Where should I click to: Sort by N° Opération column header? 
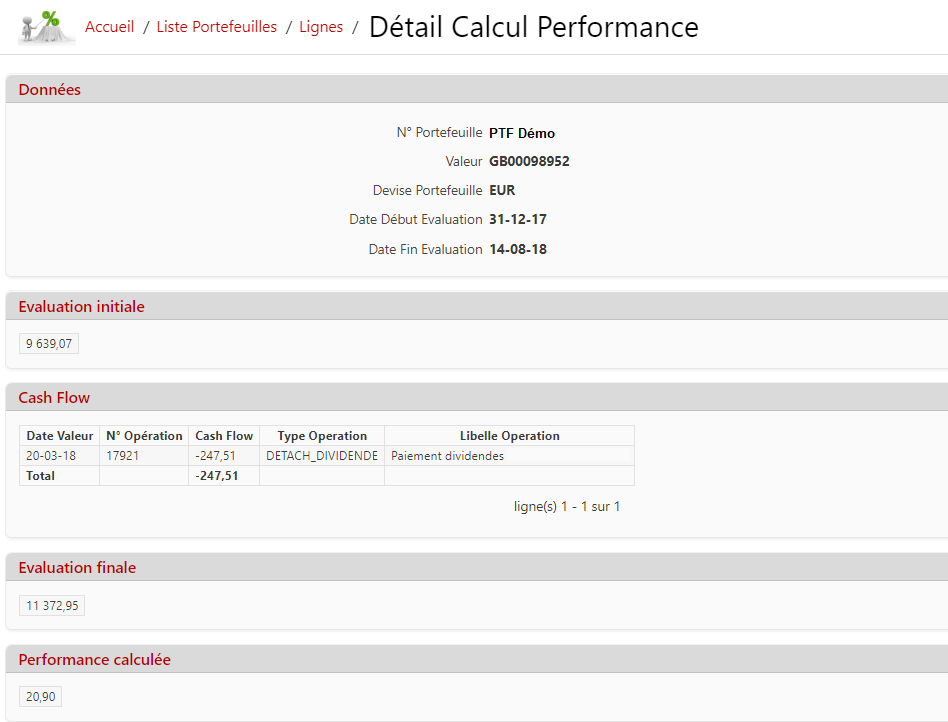[x=144, y=436]
